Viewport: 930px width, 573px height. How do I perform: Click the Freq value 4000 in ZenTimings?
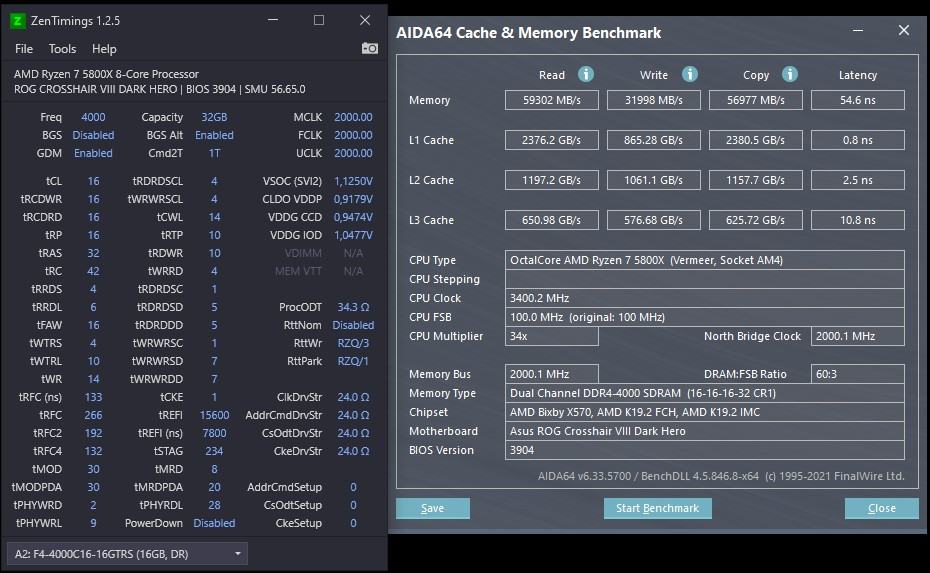click(x=93, y=117)
